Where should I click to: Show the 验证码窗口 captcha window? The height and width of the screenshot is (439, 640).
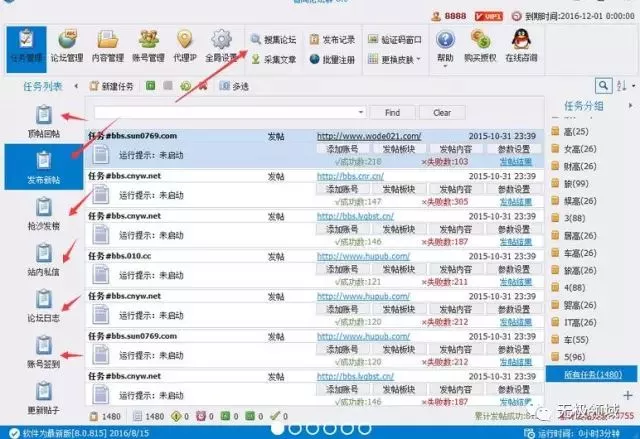pyautogui.click(x=395, y=40)
